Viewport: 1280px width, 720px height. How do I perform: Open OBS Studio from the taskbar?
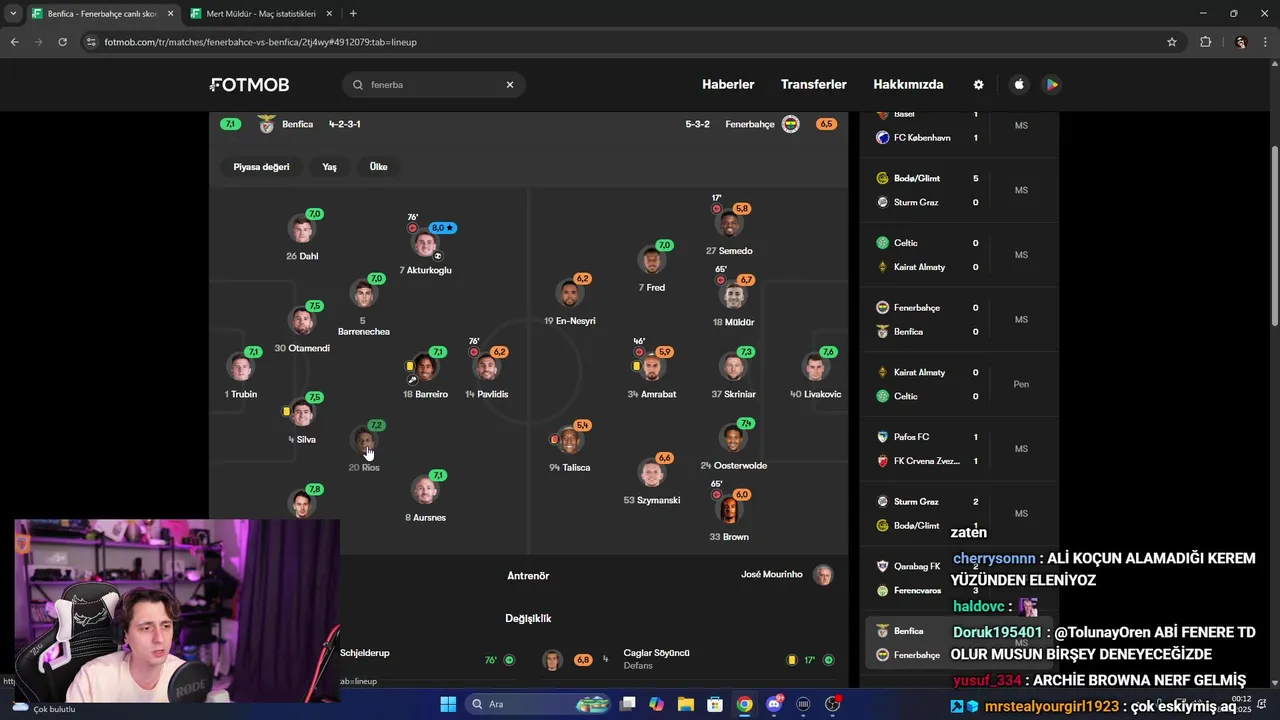pos(832,704)
